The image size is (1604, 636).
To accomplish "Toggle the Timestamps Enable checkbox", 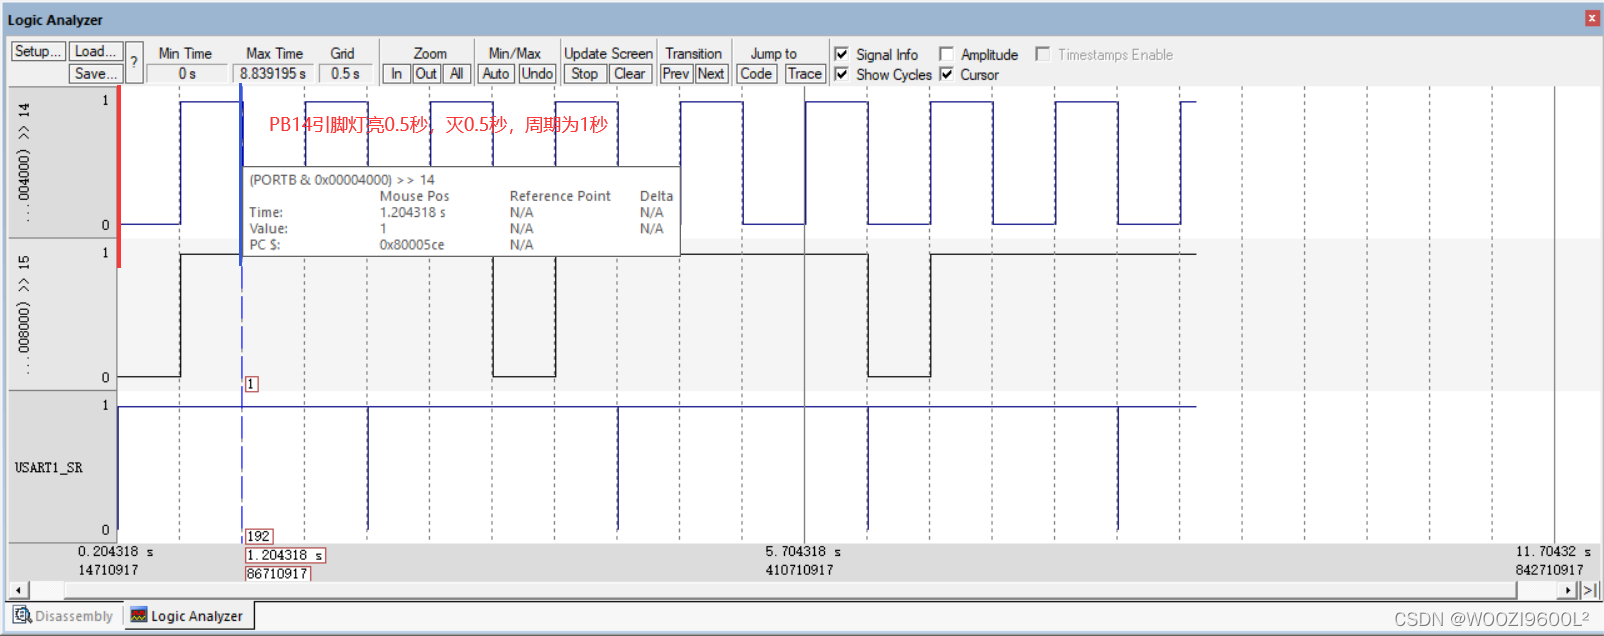I will [x=1043, y=54].
